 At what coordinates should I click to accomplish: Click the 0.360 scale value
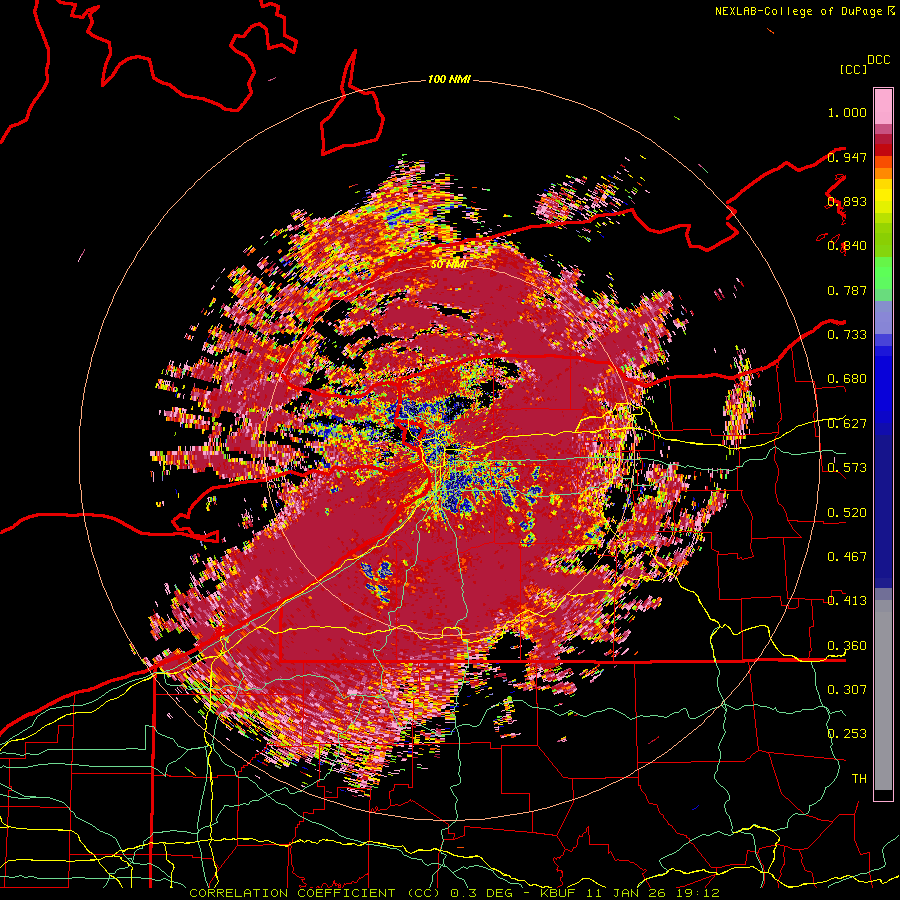847,645
